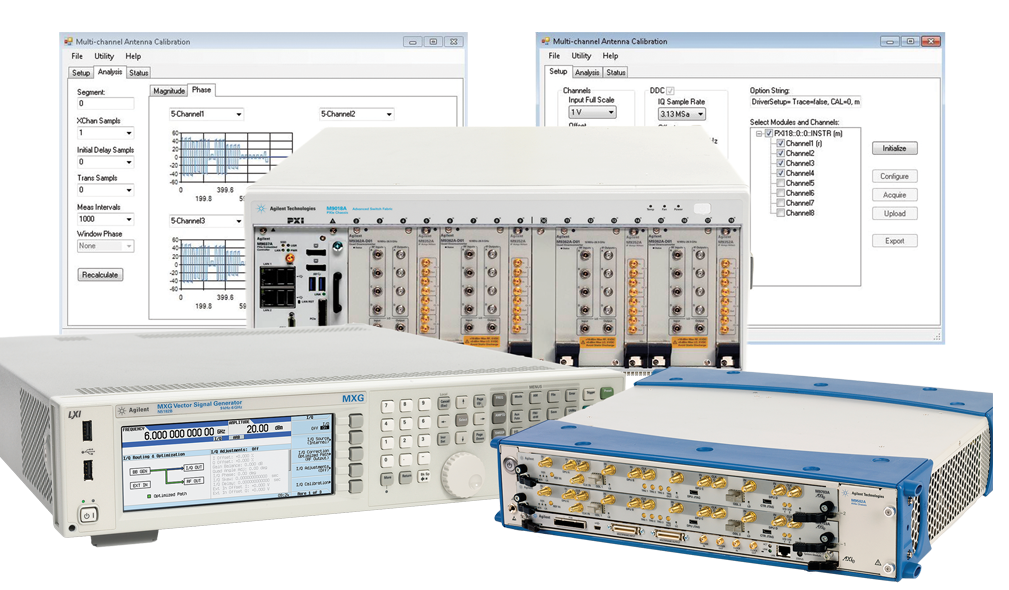Enable the Channel6 checkbox
1009x590 pixels.
[x=781, y=193]
